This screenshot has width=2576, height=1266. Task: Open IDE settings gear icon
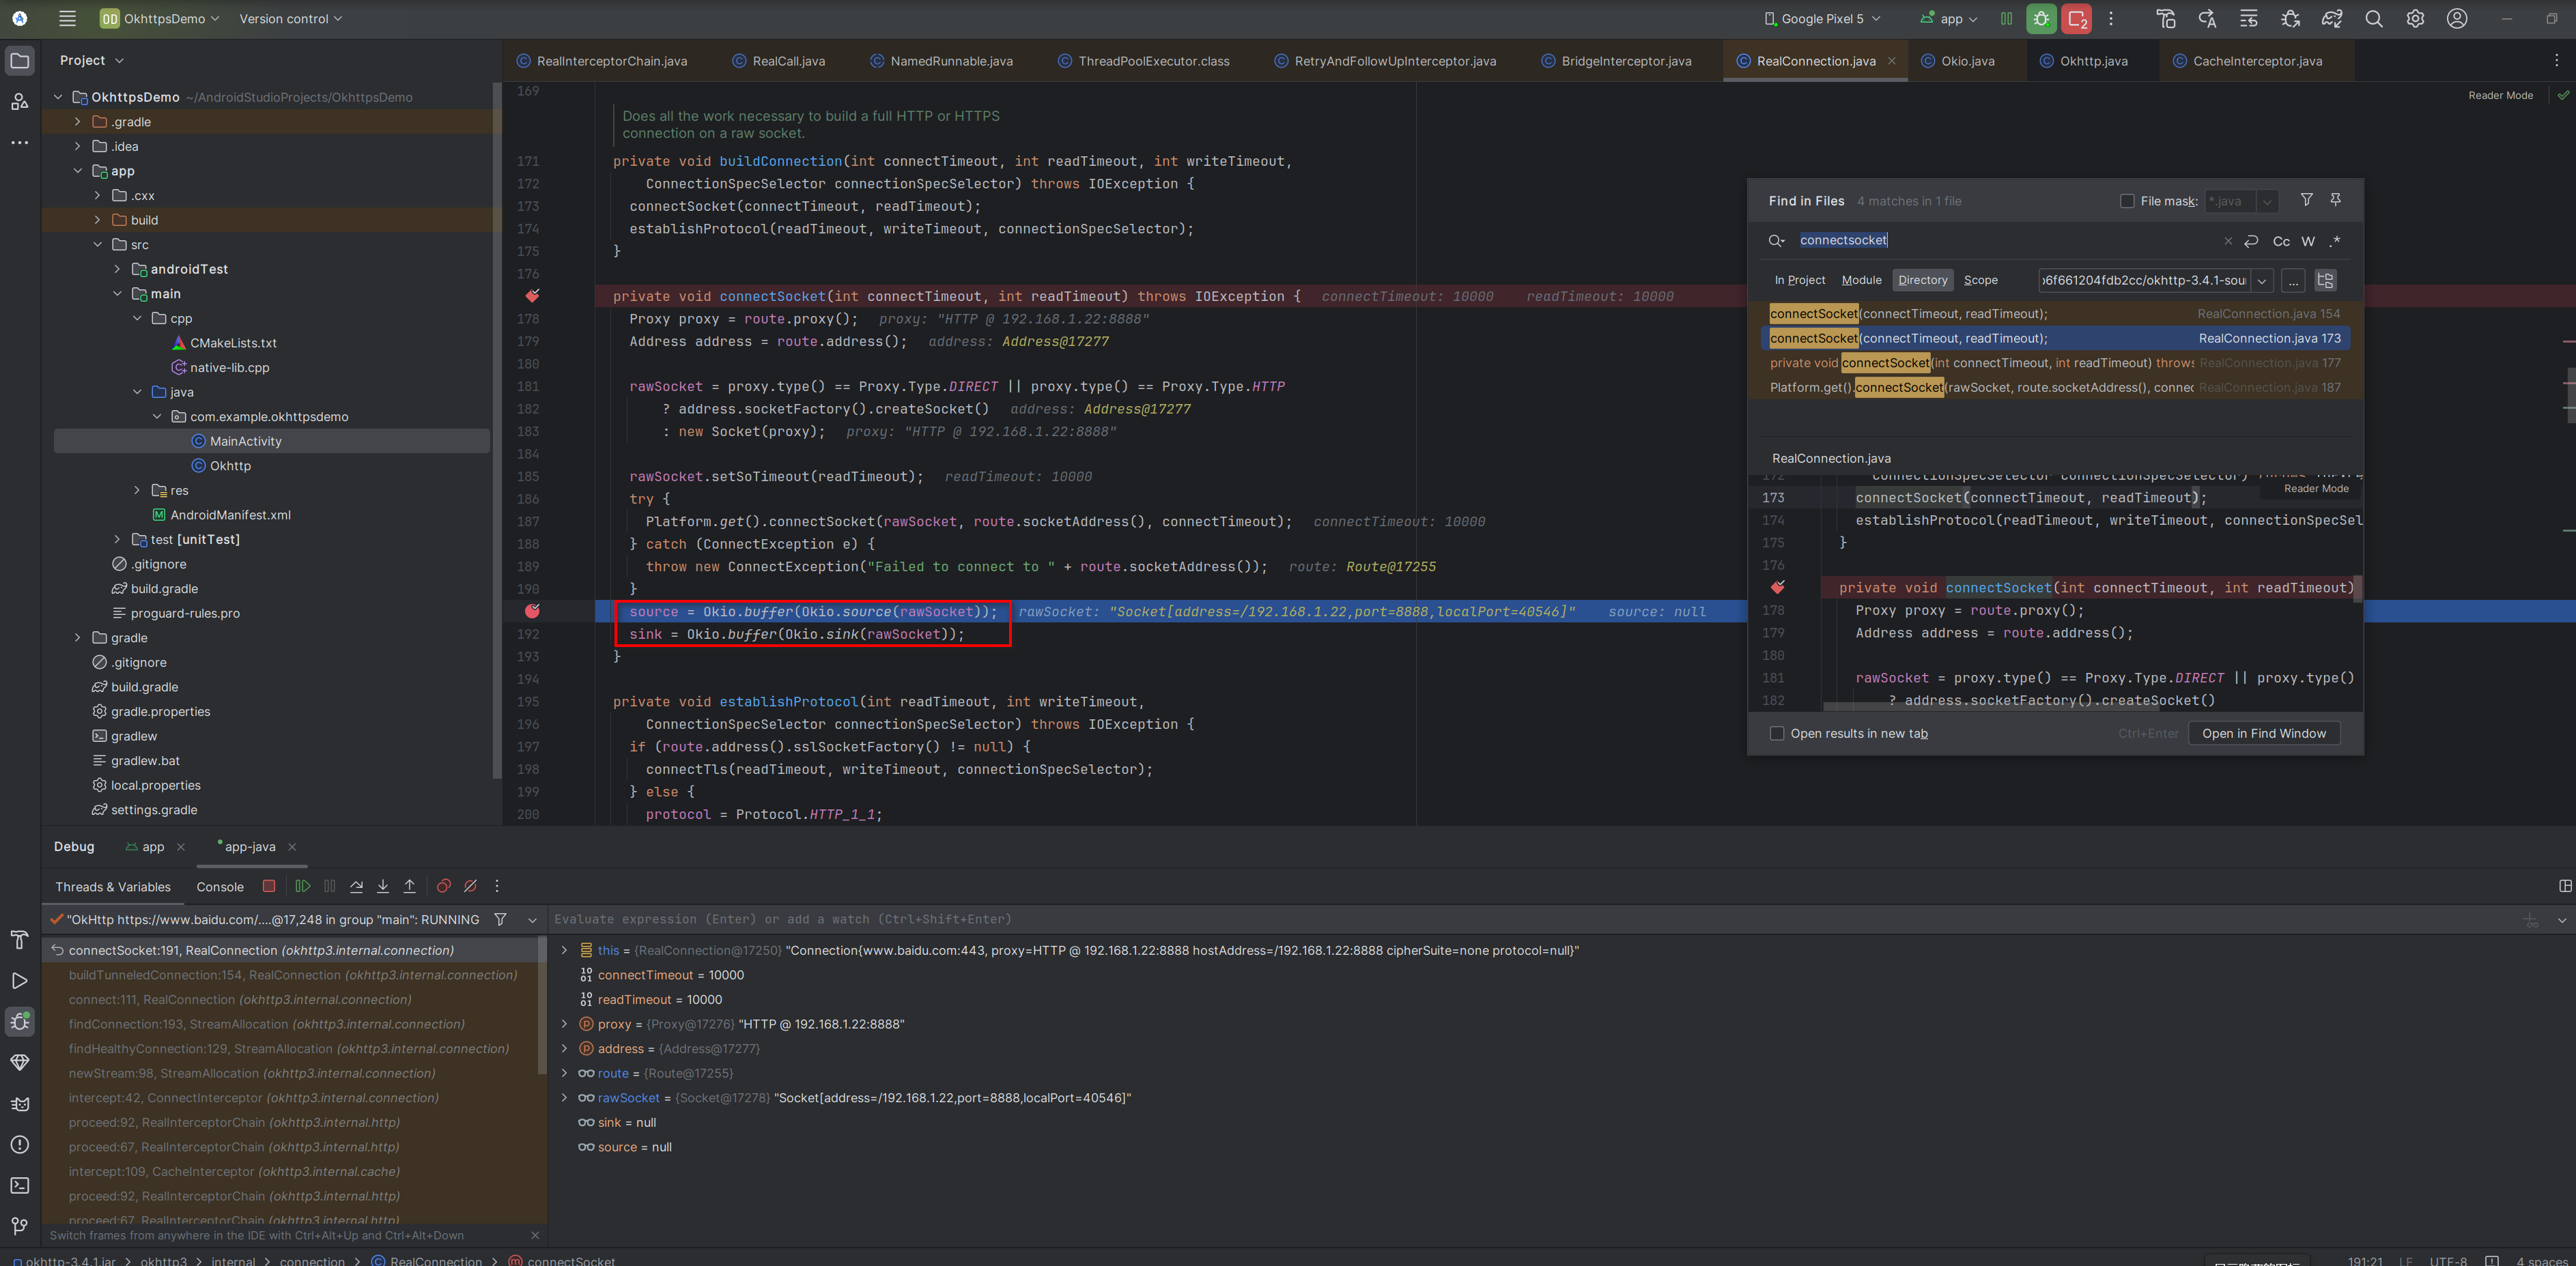[2415, 19]
